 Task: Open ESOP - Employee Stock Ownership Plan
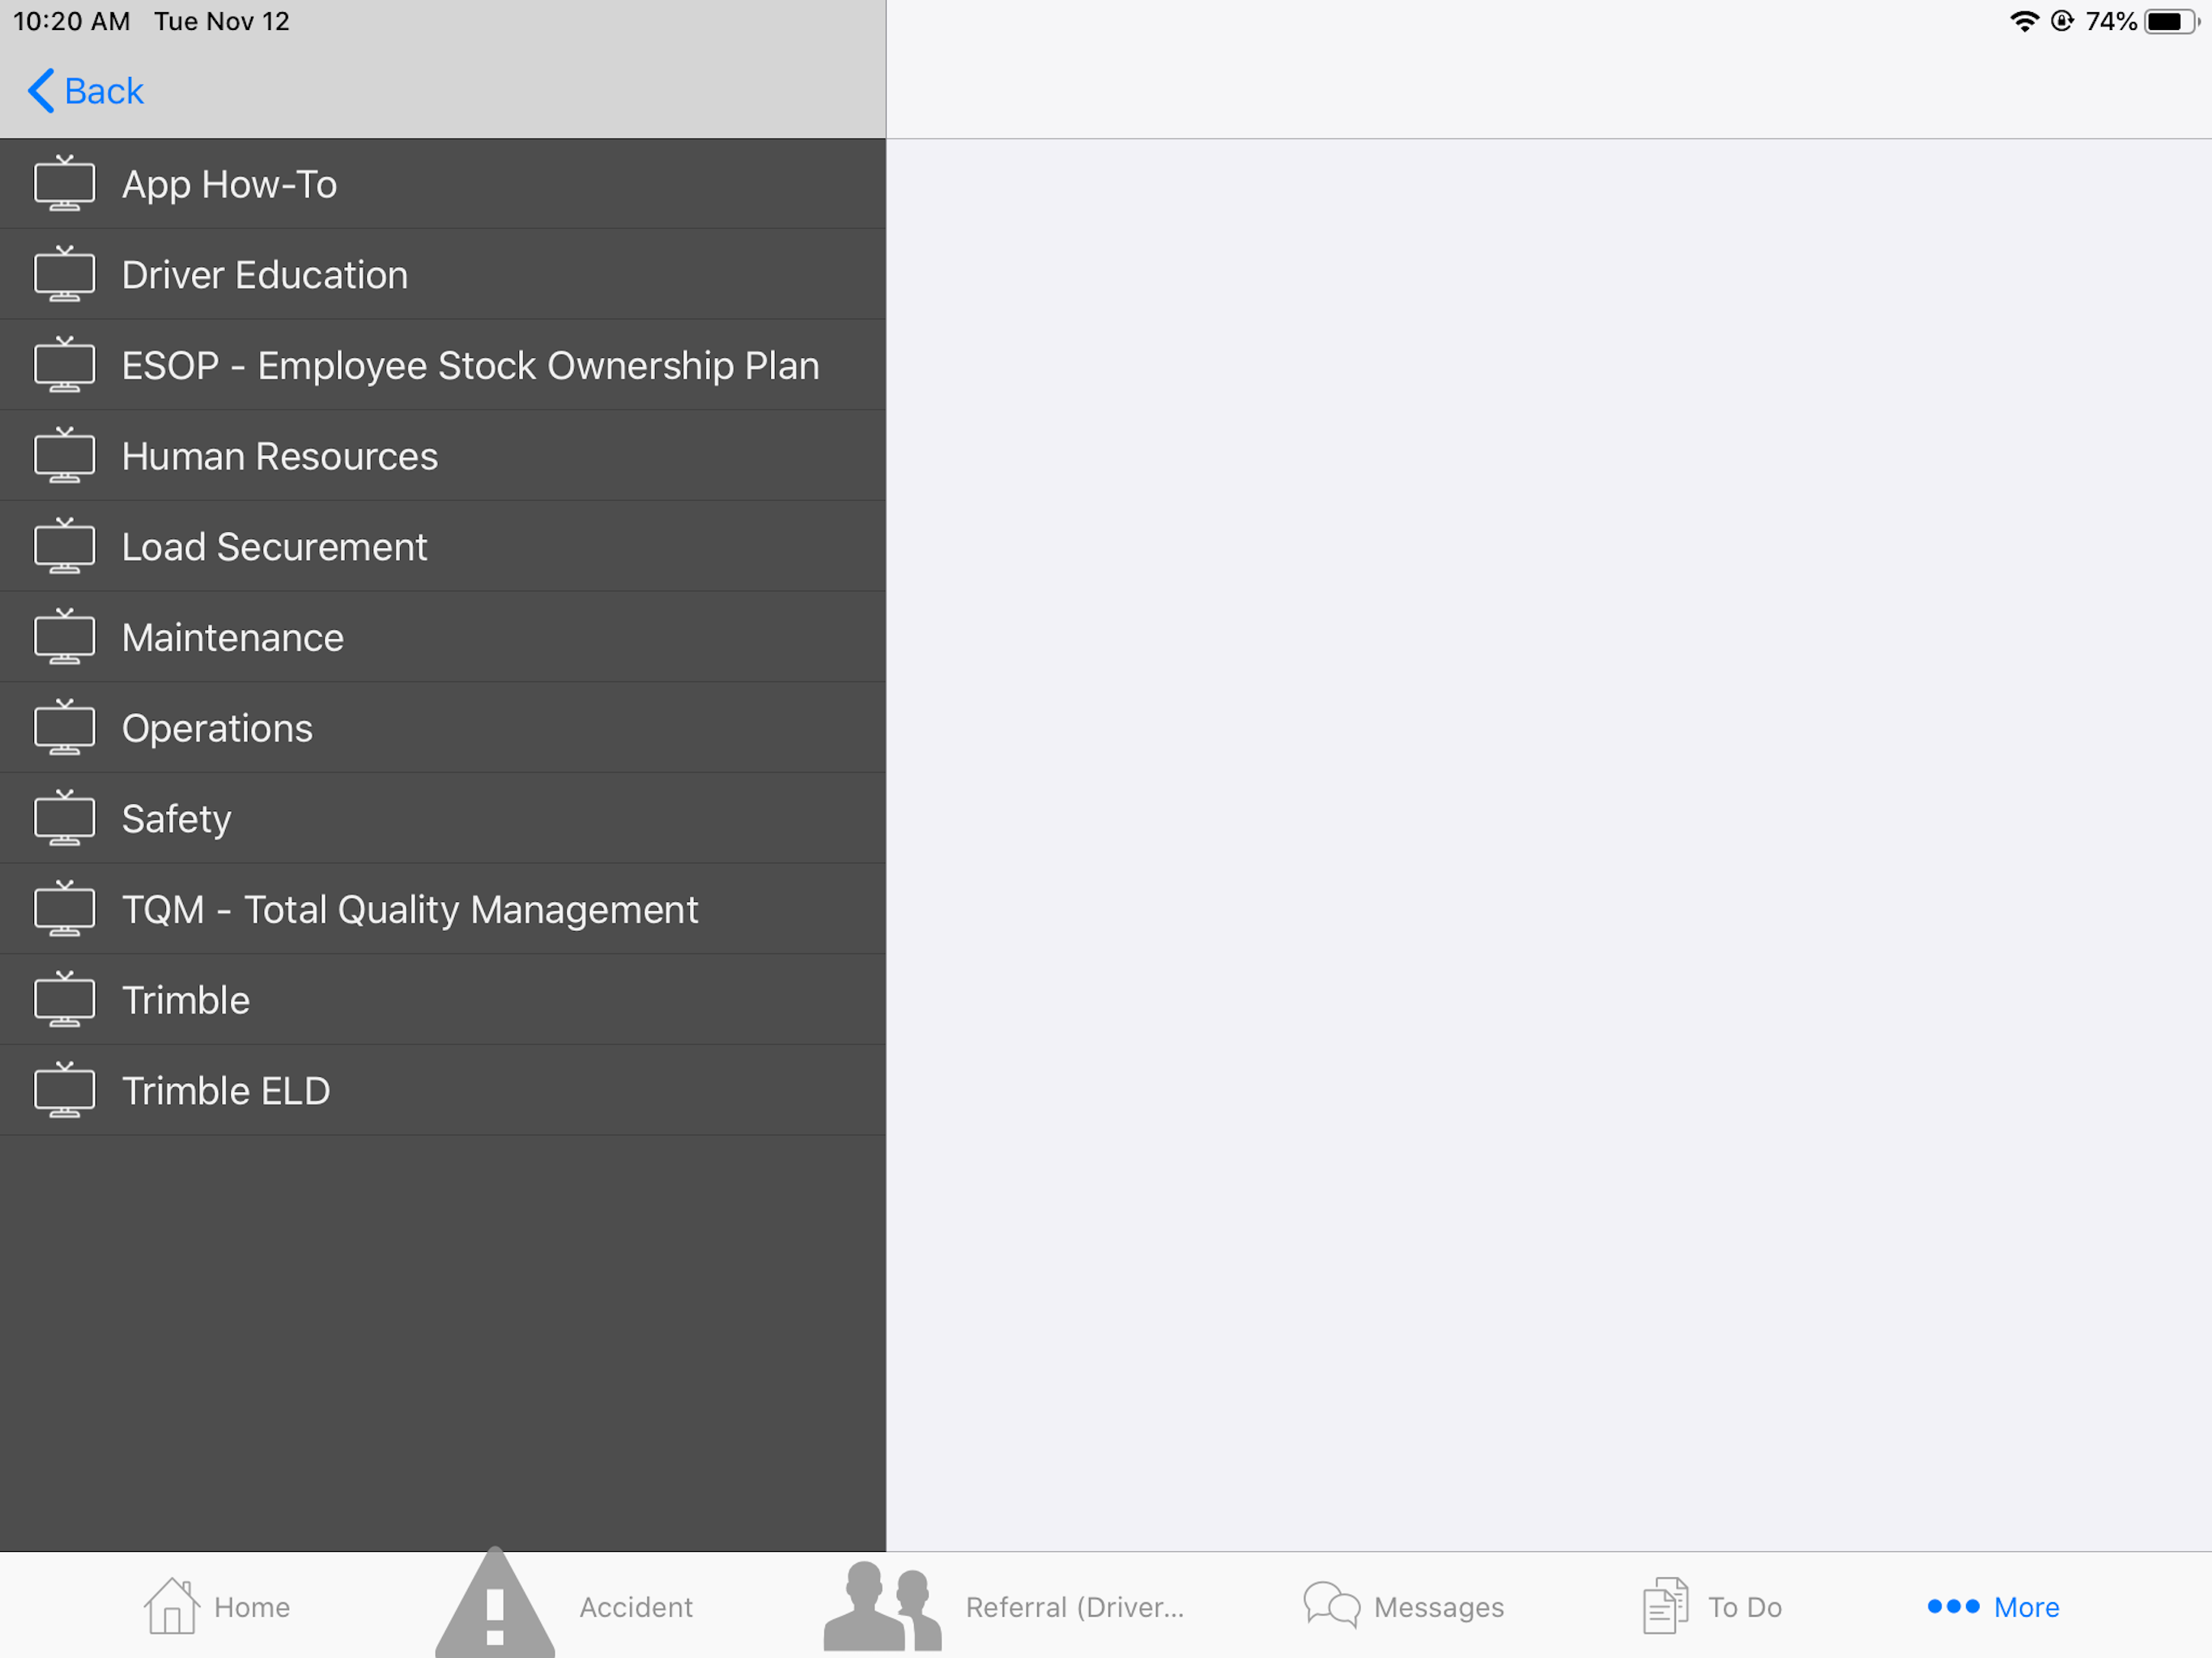coord(443,365)
